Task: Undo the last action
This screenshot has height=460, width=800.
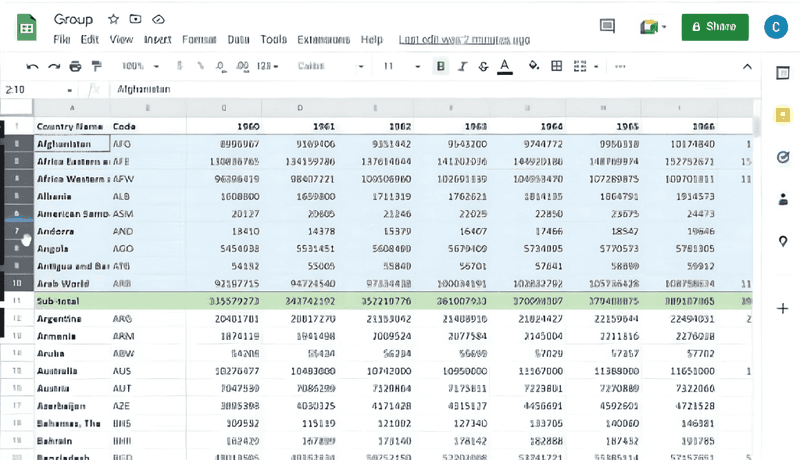Action: [32, 66]
